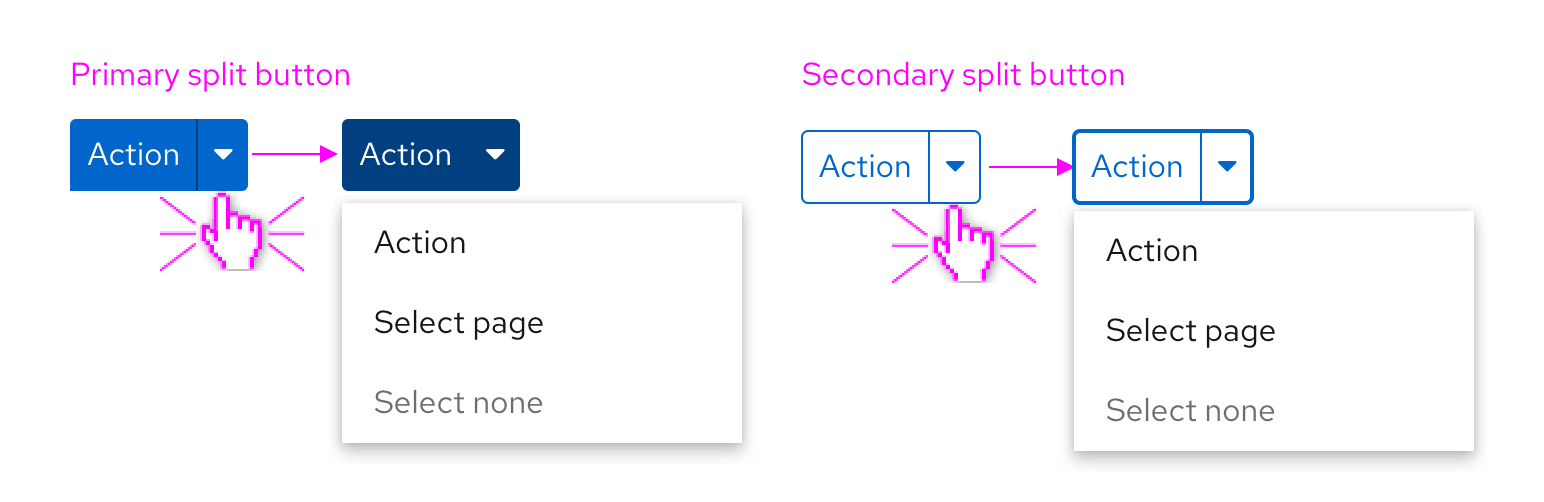
Task: Close the caret on the bold-outlined secondary button
Action: point(1227,167)
